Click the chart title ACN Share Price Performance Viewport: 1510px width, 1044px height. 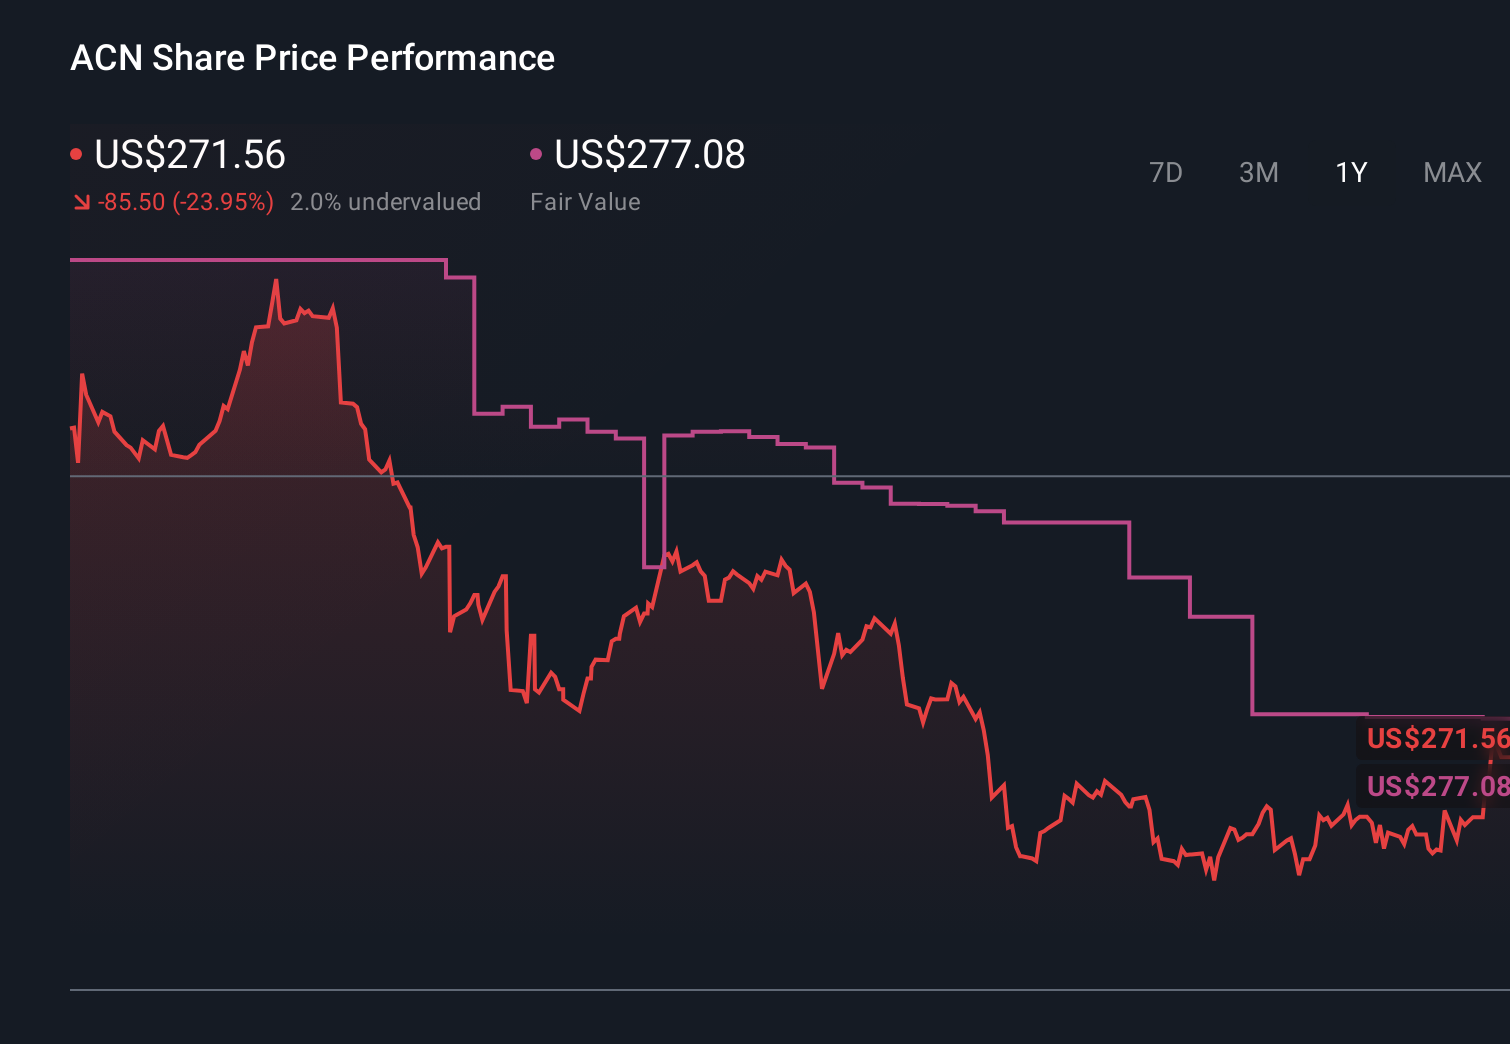(x=312, y=58)
